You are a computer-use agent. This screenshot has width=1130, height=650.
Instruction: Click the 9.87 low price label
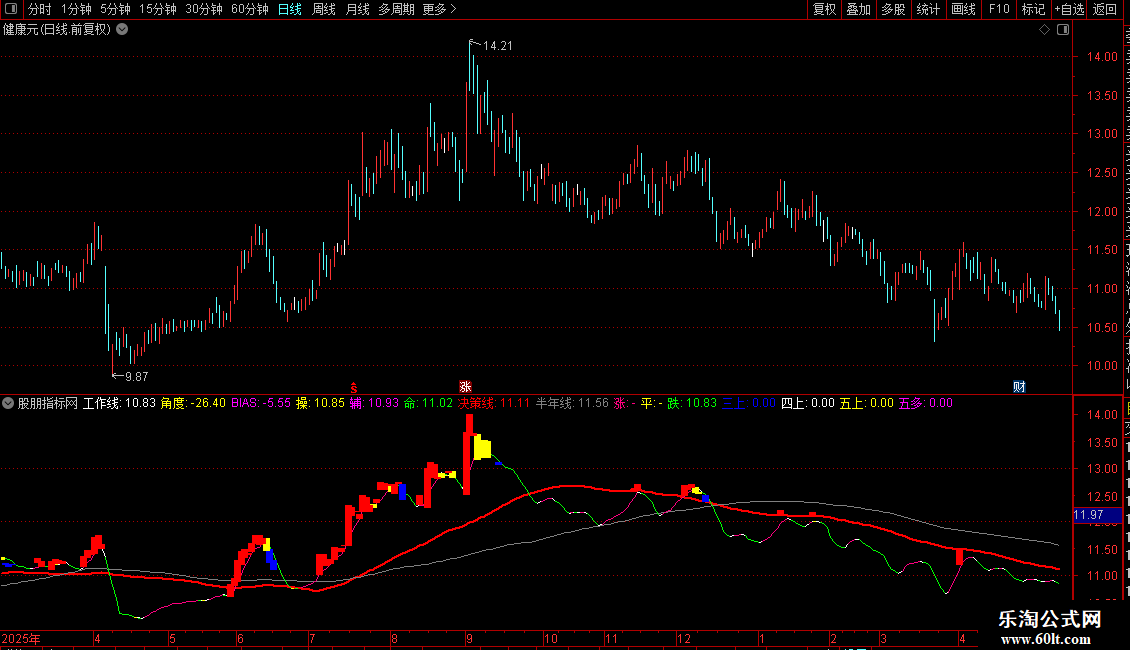click(x=136, y=376)
